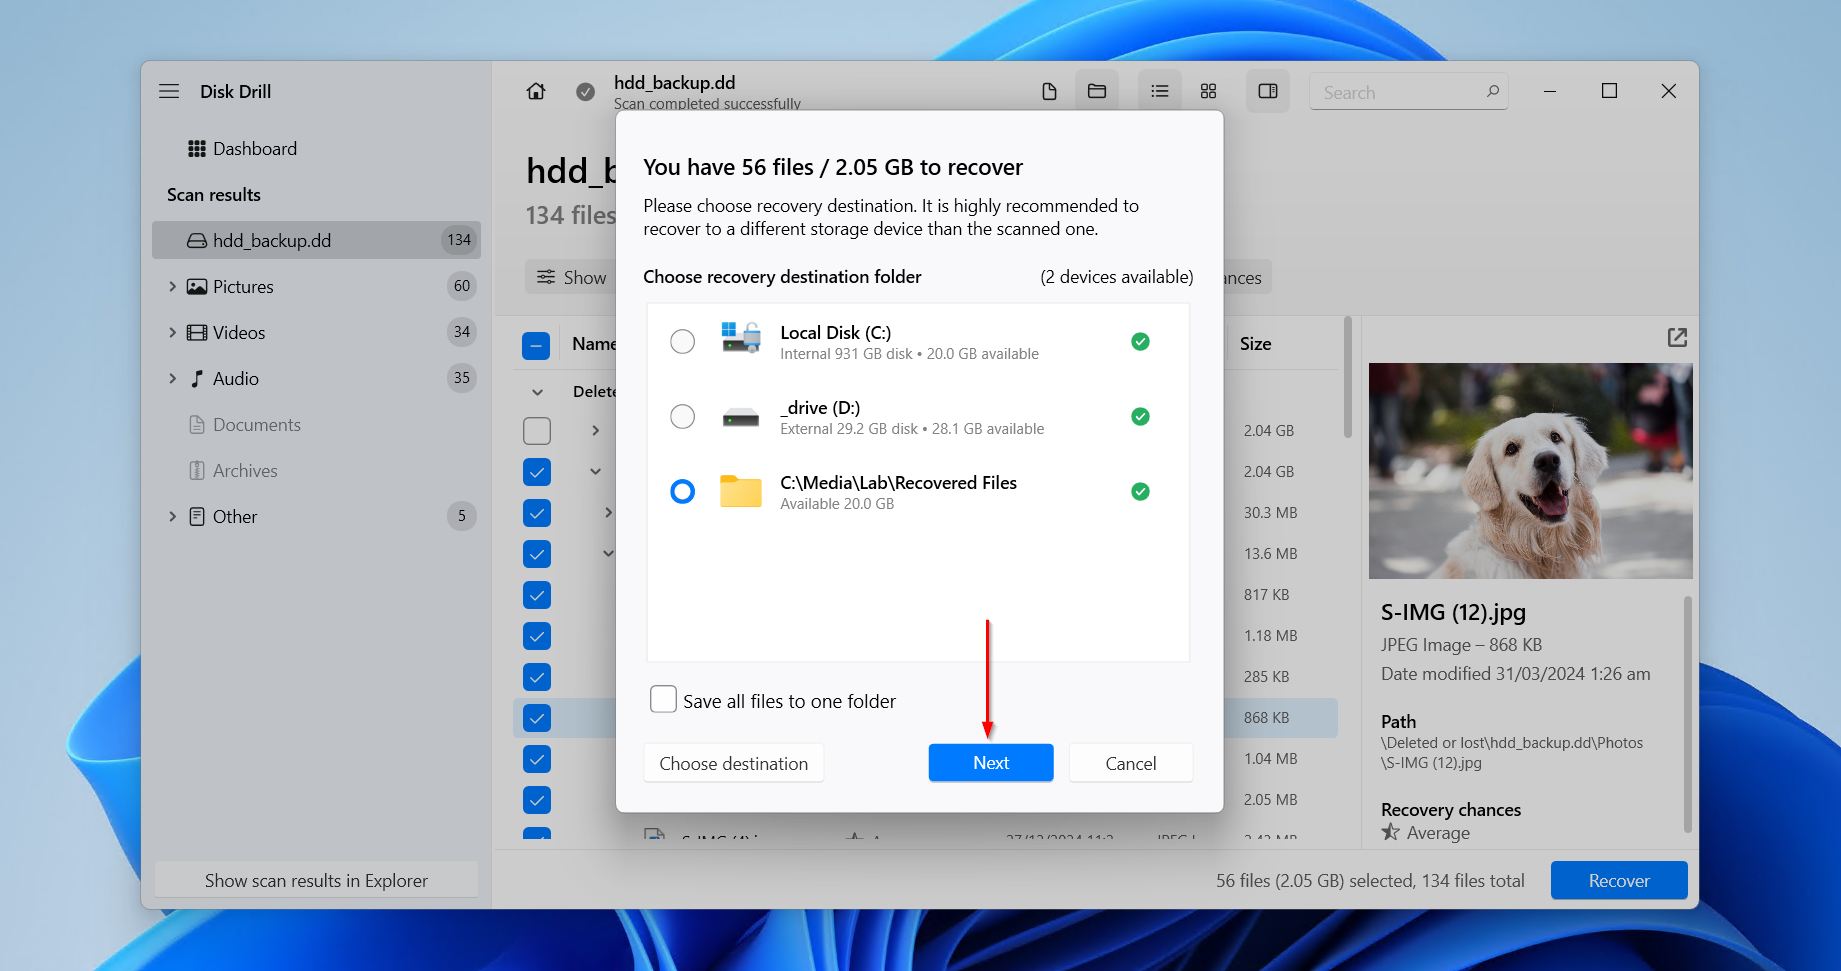The width and height of the screenshot is (1841, 971).
Task: Expand the Pictures category
Action: 172,286
